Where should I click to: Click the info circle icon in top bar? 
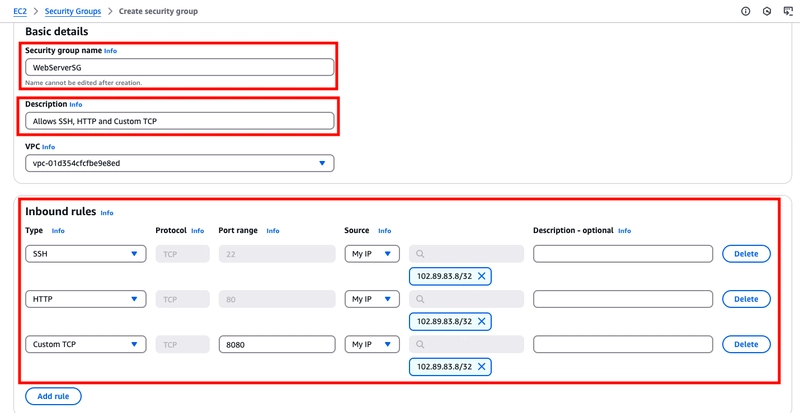tap(746, 11)
